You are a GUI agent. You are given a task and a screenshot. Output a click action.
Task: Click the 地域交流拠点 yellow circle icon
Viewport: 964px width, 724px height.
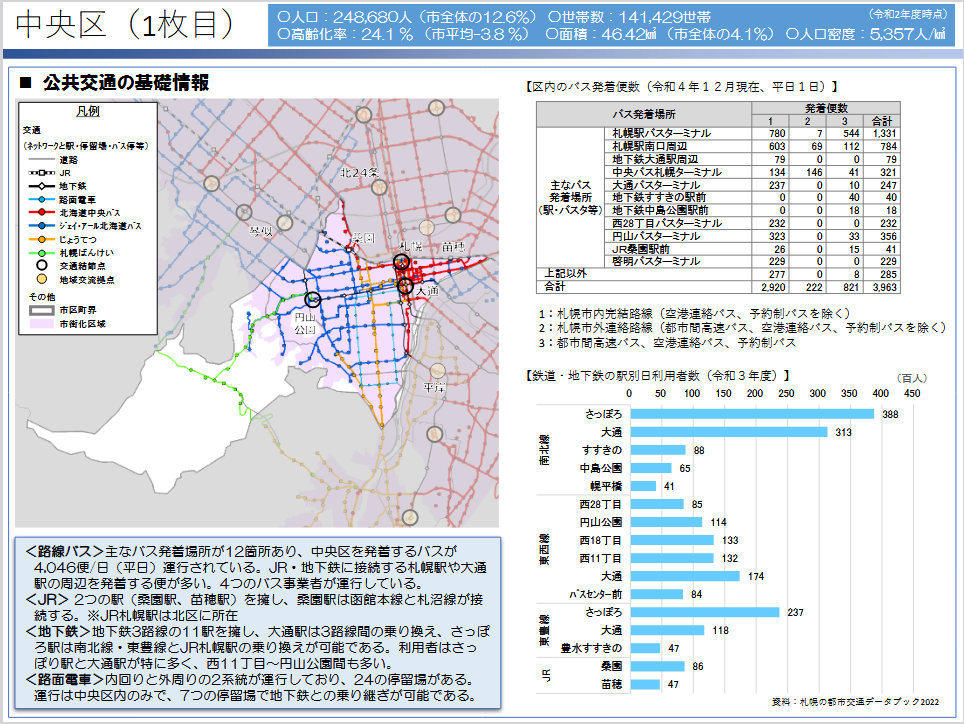click(x=43, y=278)
